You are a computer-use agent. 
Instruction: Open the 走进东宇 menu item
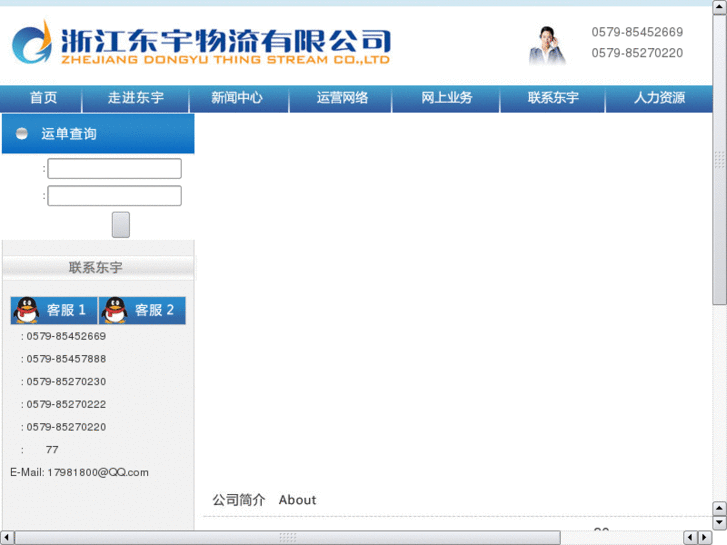point(136,98)
